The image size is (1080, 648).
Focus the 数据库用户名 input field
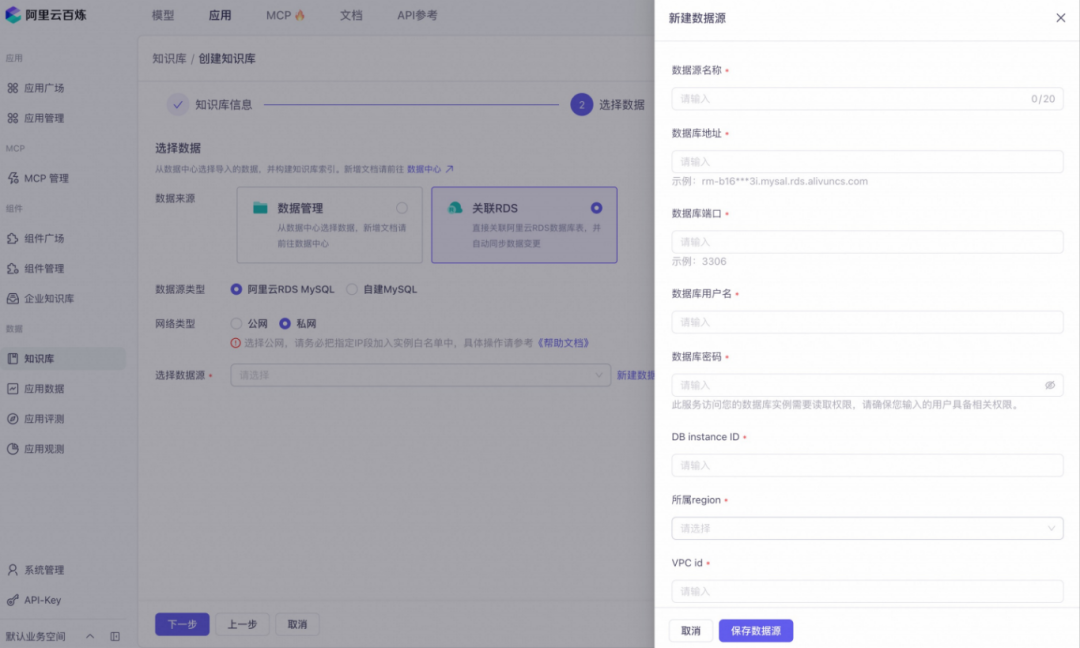(867, 322)
